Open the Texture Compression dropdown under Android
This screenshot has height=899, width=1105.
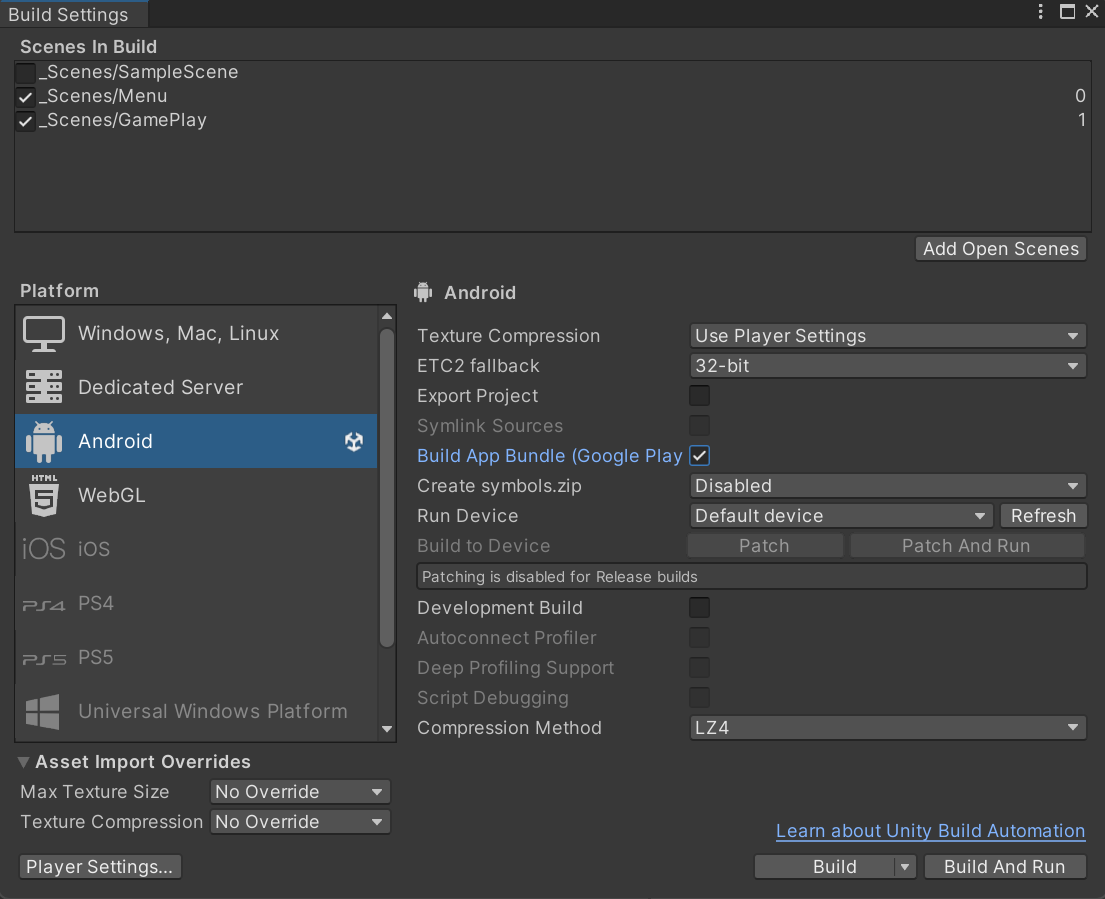tap(887, 336)
